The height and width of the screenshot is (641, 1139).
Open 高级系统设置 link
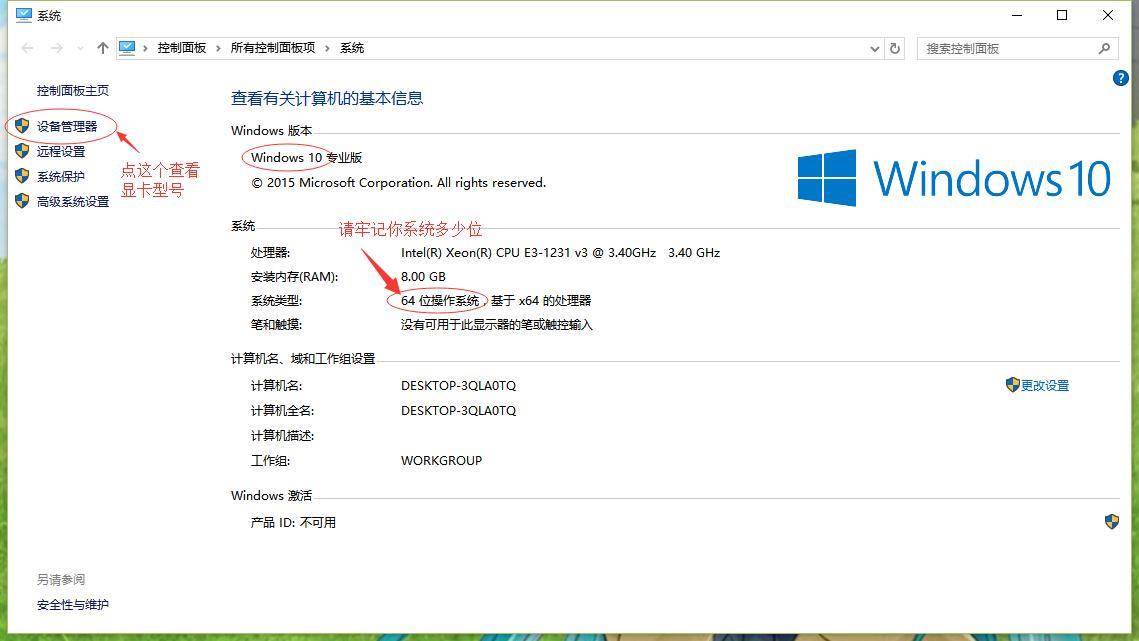point(73,201)
